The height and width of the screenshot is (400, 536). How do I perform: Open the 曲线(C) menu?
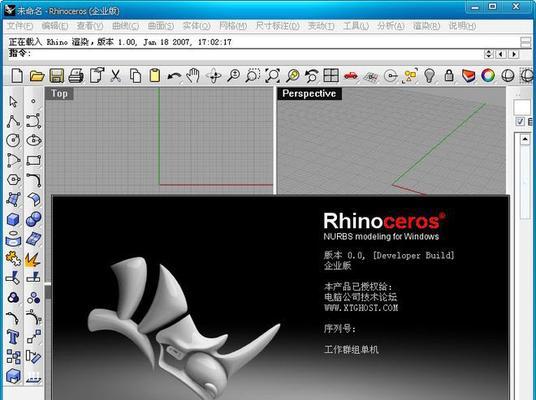(125, 26)
